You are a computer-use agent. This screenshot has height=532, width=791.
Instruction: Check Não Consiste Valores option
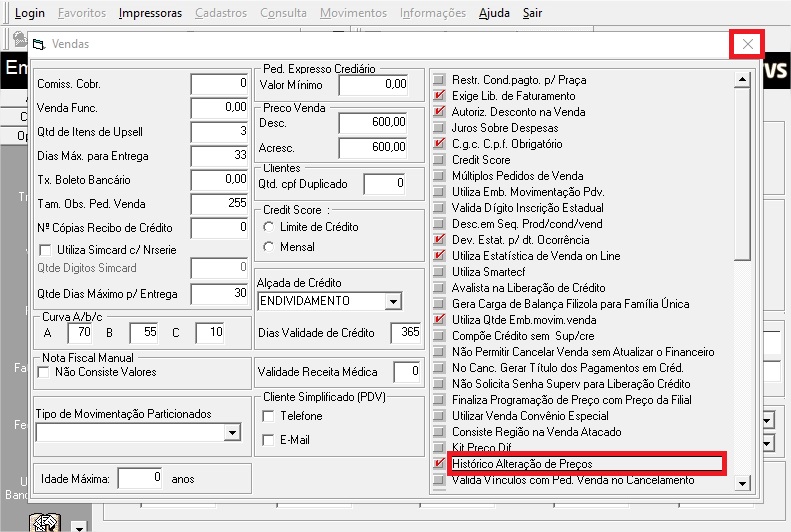tap(43, 372)
